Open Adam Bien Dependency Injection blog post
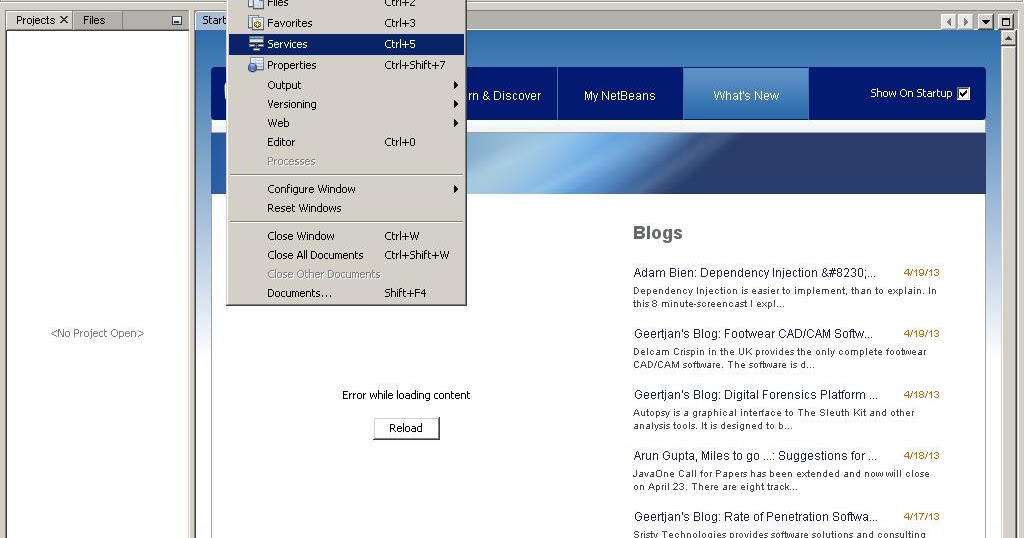Screen dimensions: 1024x538 754,272
